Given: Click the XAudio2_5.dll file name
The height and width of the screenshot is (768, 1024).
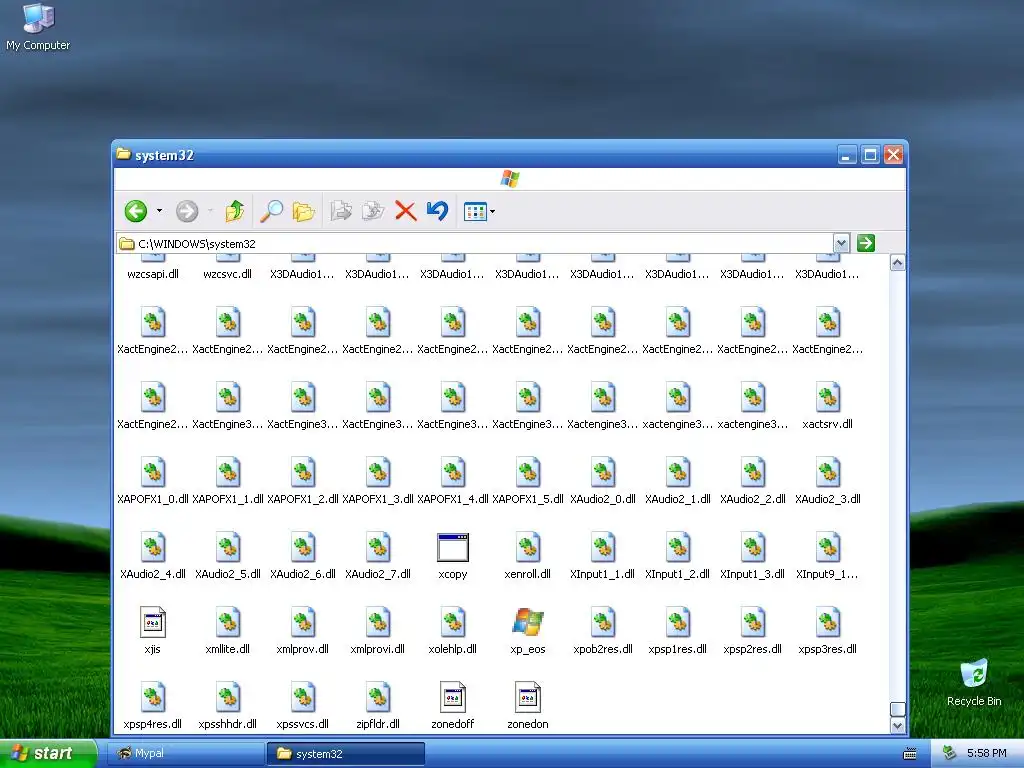Looking at the screenshot, I should 228,574.
